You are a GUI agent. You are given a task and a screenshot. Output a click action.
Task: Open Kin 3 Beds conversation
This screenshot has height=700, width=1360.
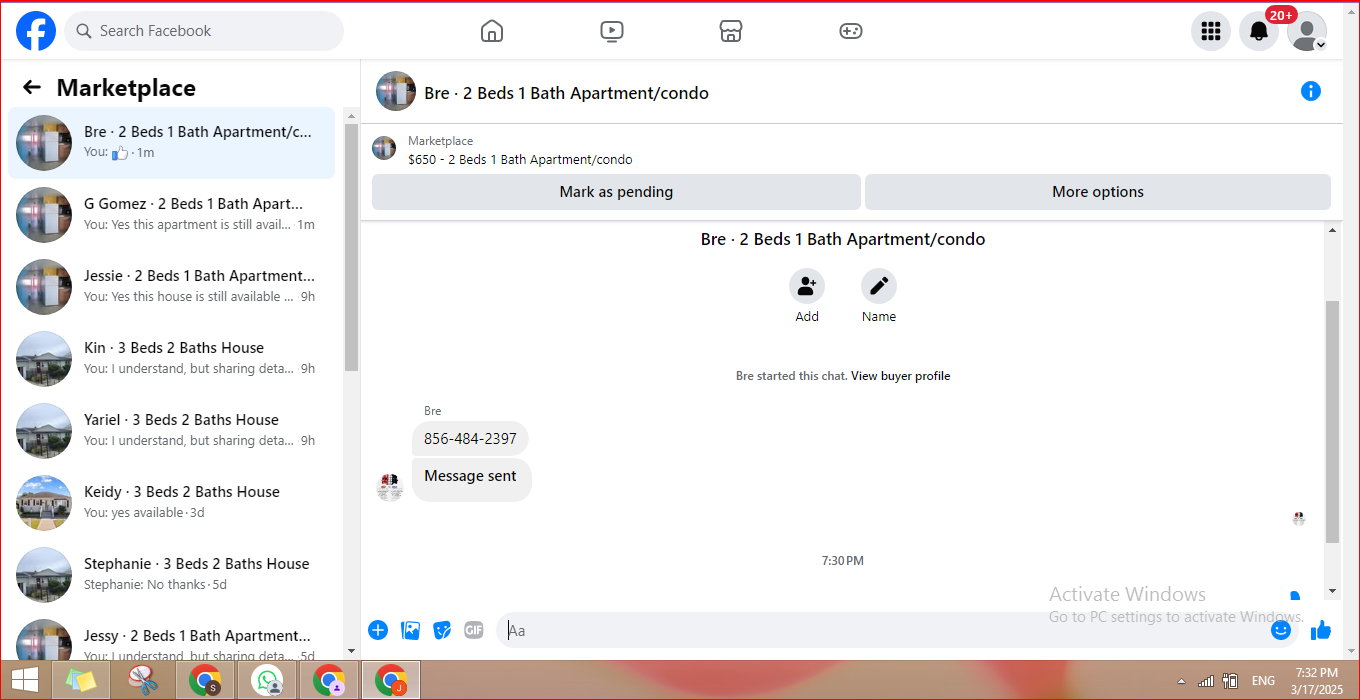(x=172, y=359)
